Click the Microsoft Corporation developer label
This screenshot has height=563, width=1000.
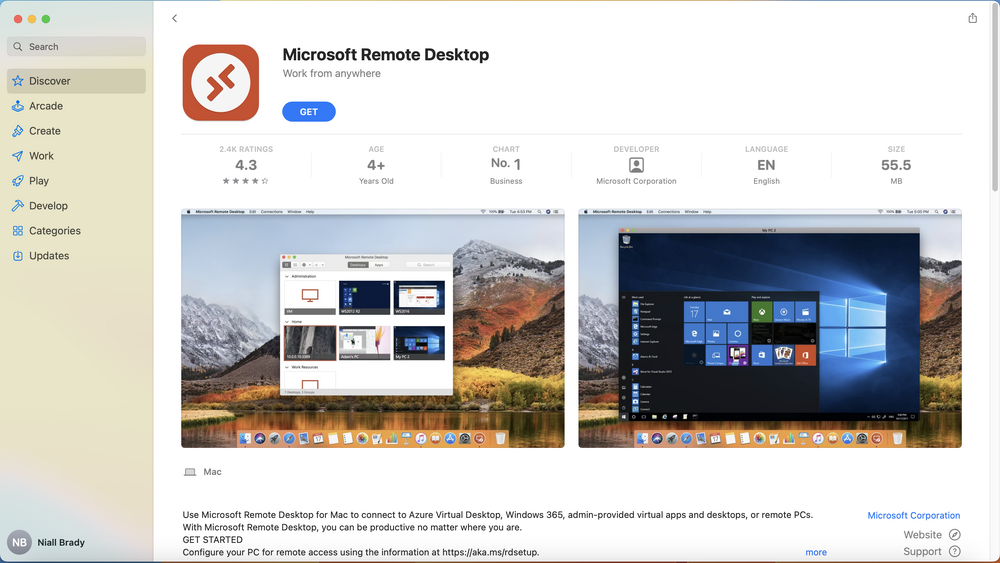click(636, 181)
